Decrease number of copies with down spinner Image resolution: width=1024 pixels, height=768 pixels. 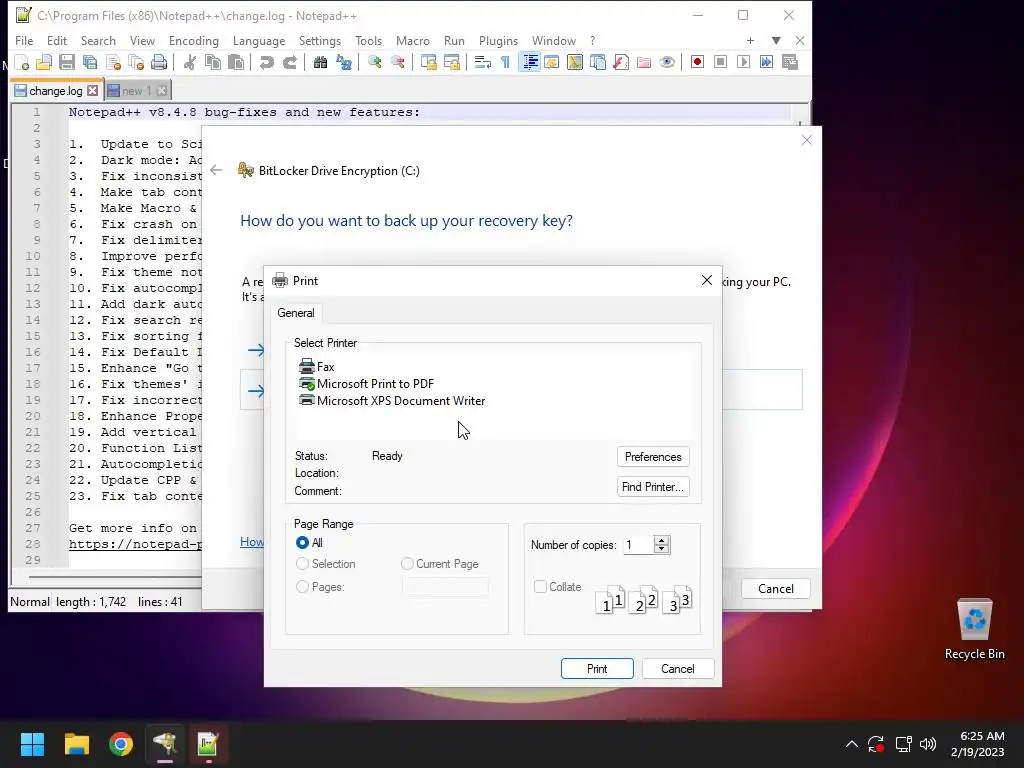(662, 549)
